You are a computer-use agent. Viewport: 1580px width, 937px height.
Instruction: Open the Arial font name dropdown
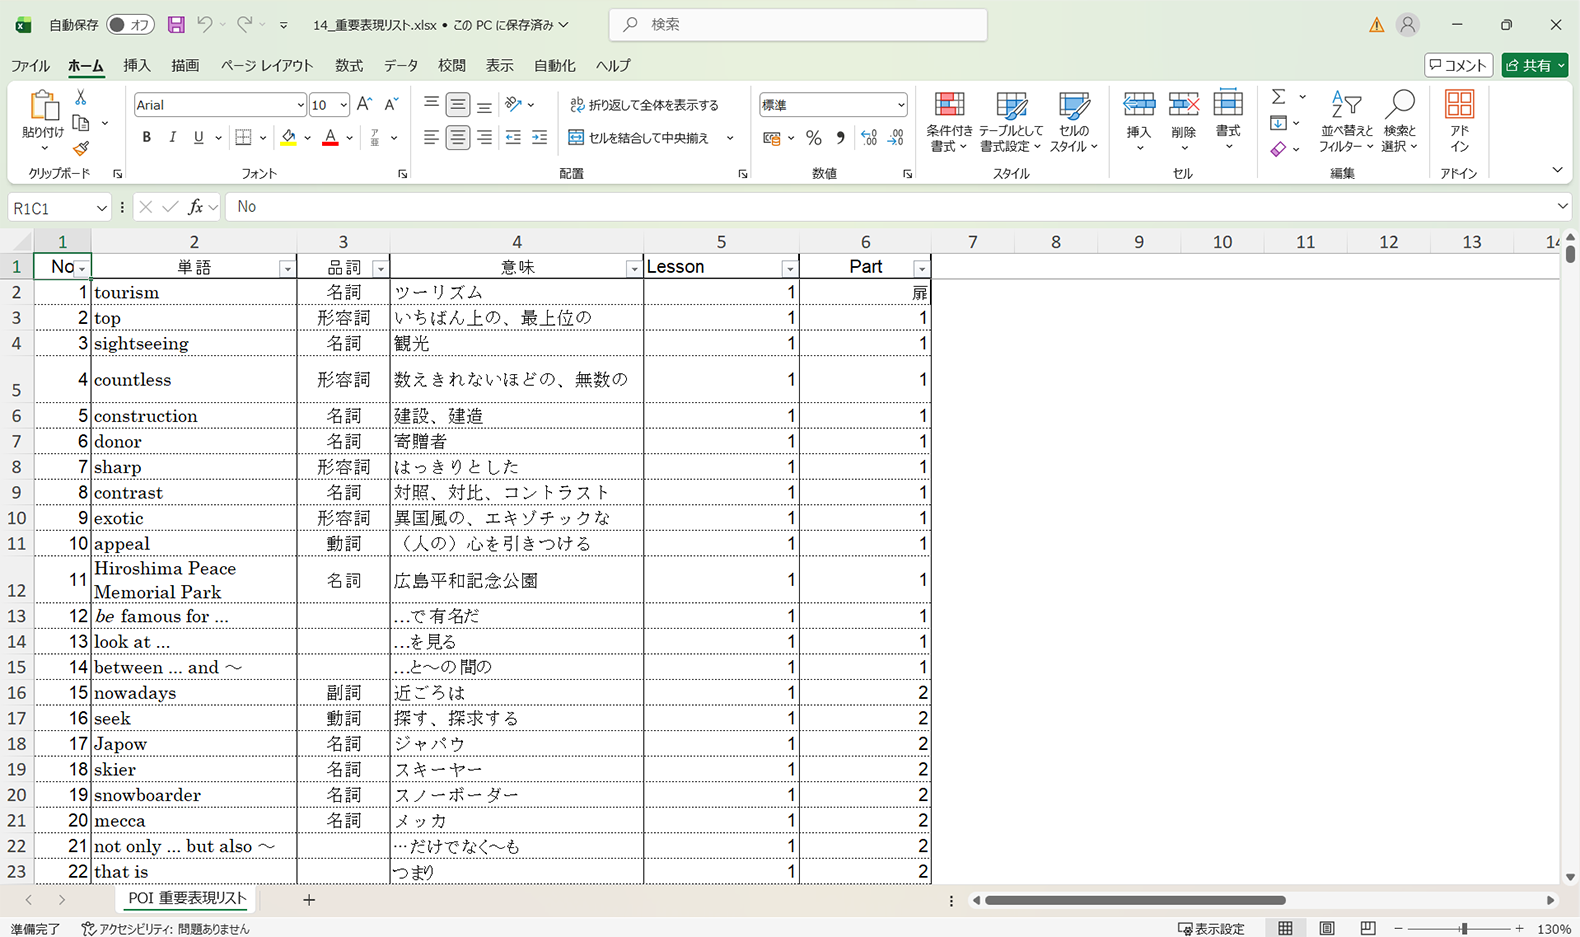(299, 105)
